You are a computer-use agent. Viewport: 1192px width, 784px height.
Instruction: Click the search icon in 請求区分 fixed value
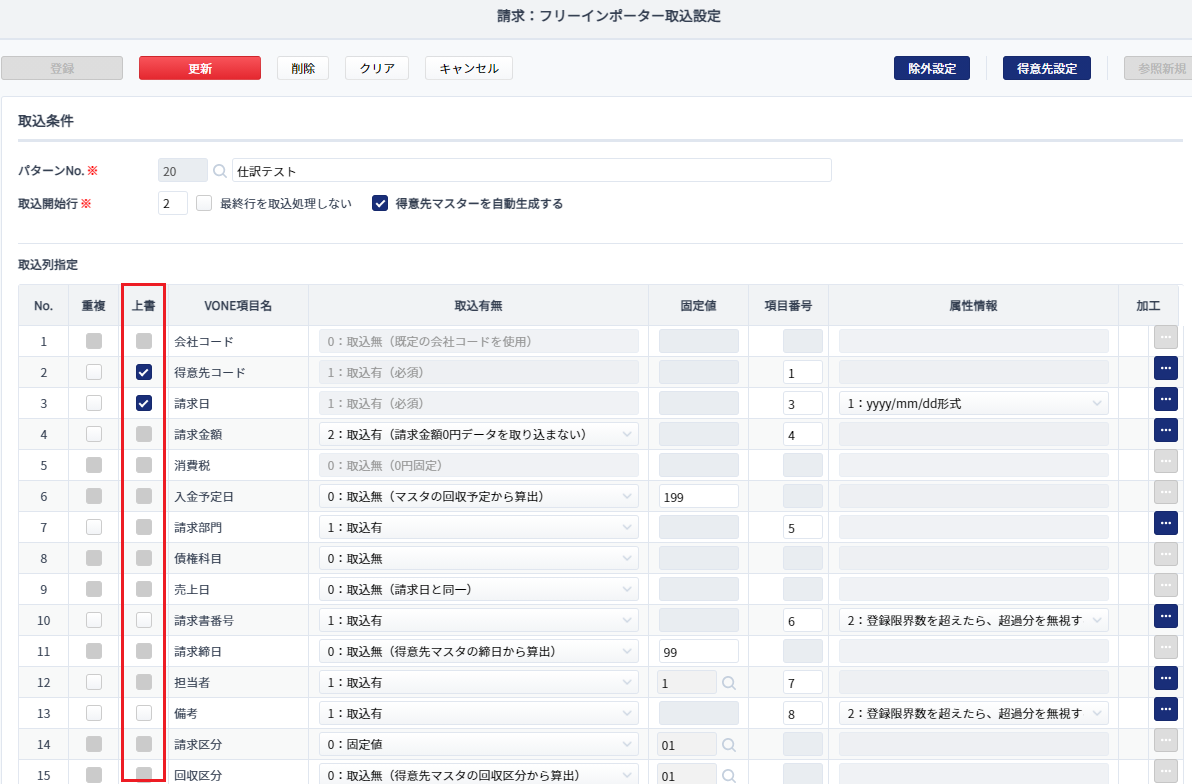[728, 745]
